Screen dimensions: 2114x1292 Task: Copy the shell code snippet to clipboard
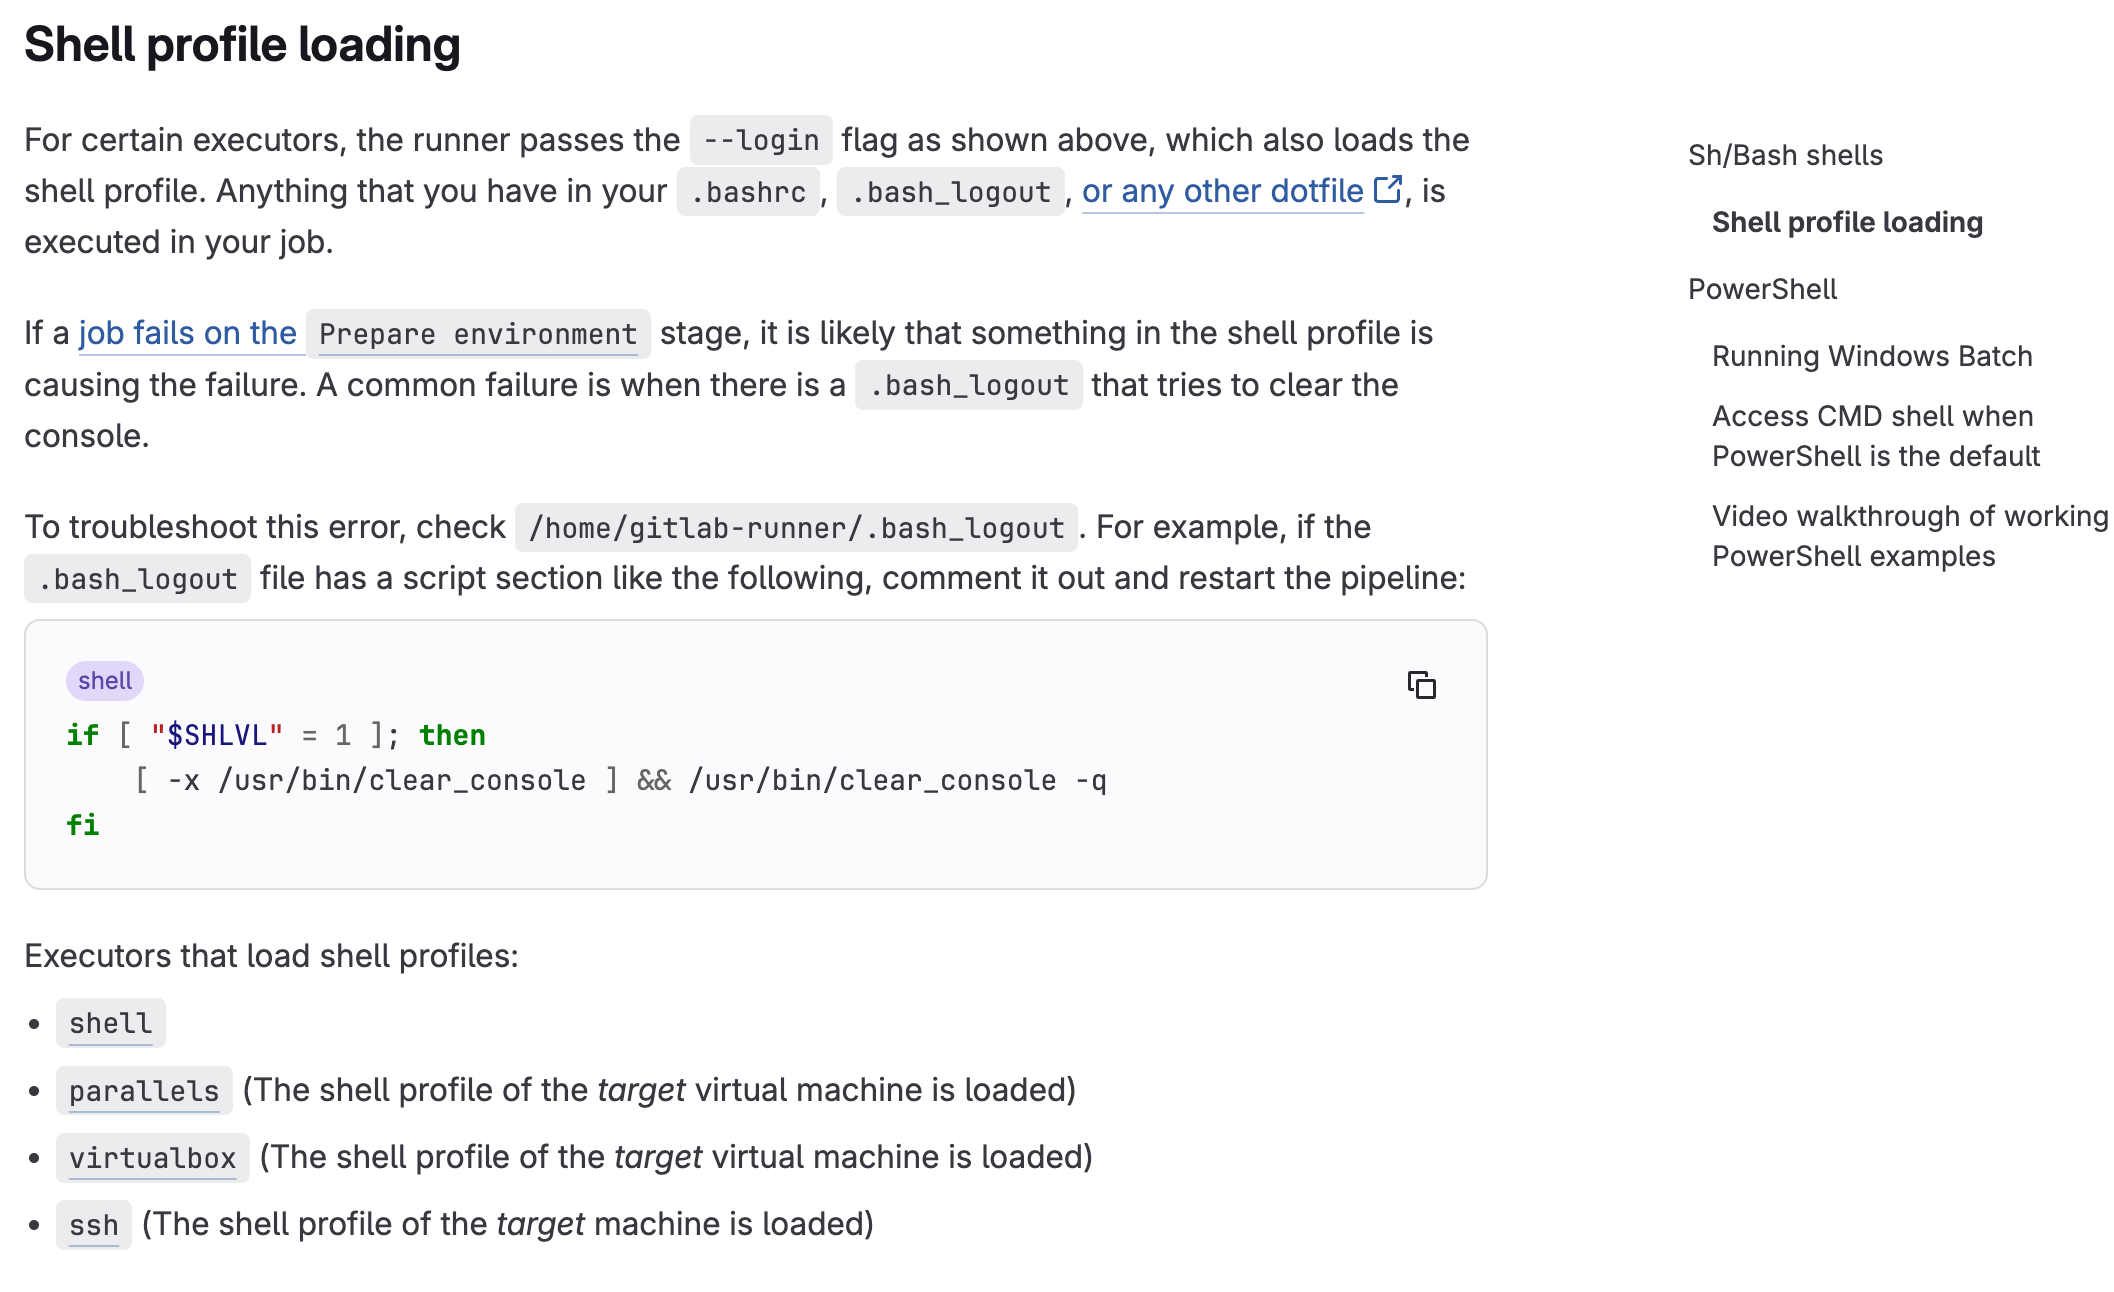pyautogui.click(x=1421, y=685)
